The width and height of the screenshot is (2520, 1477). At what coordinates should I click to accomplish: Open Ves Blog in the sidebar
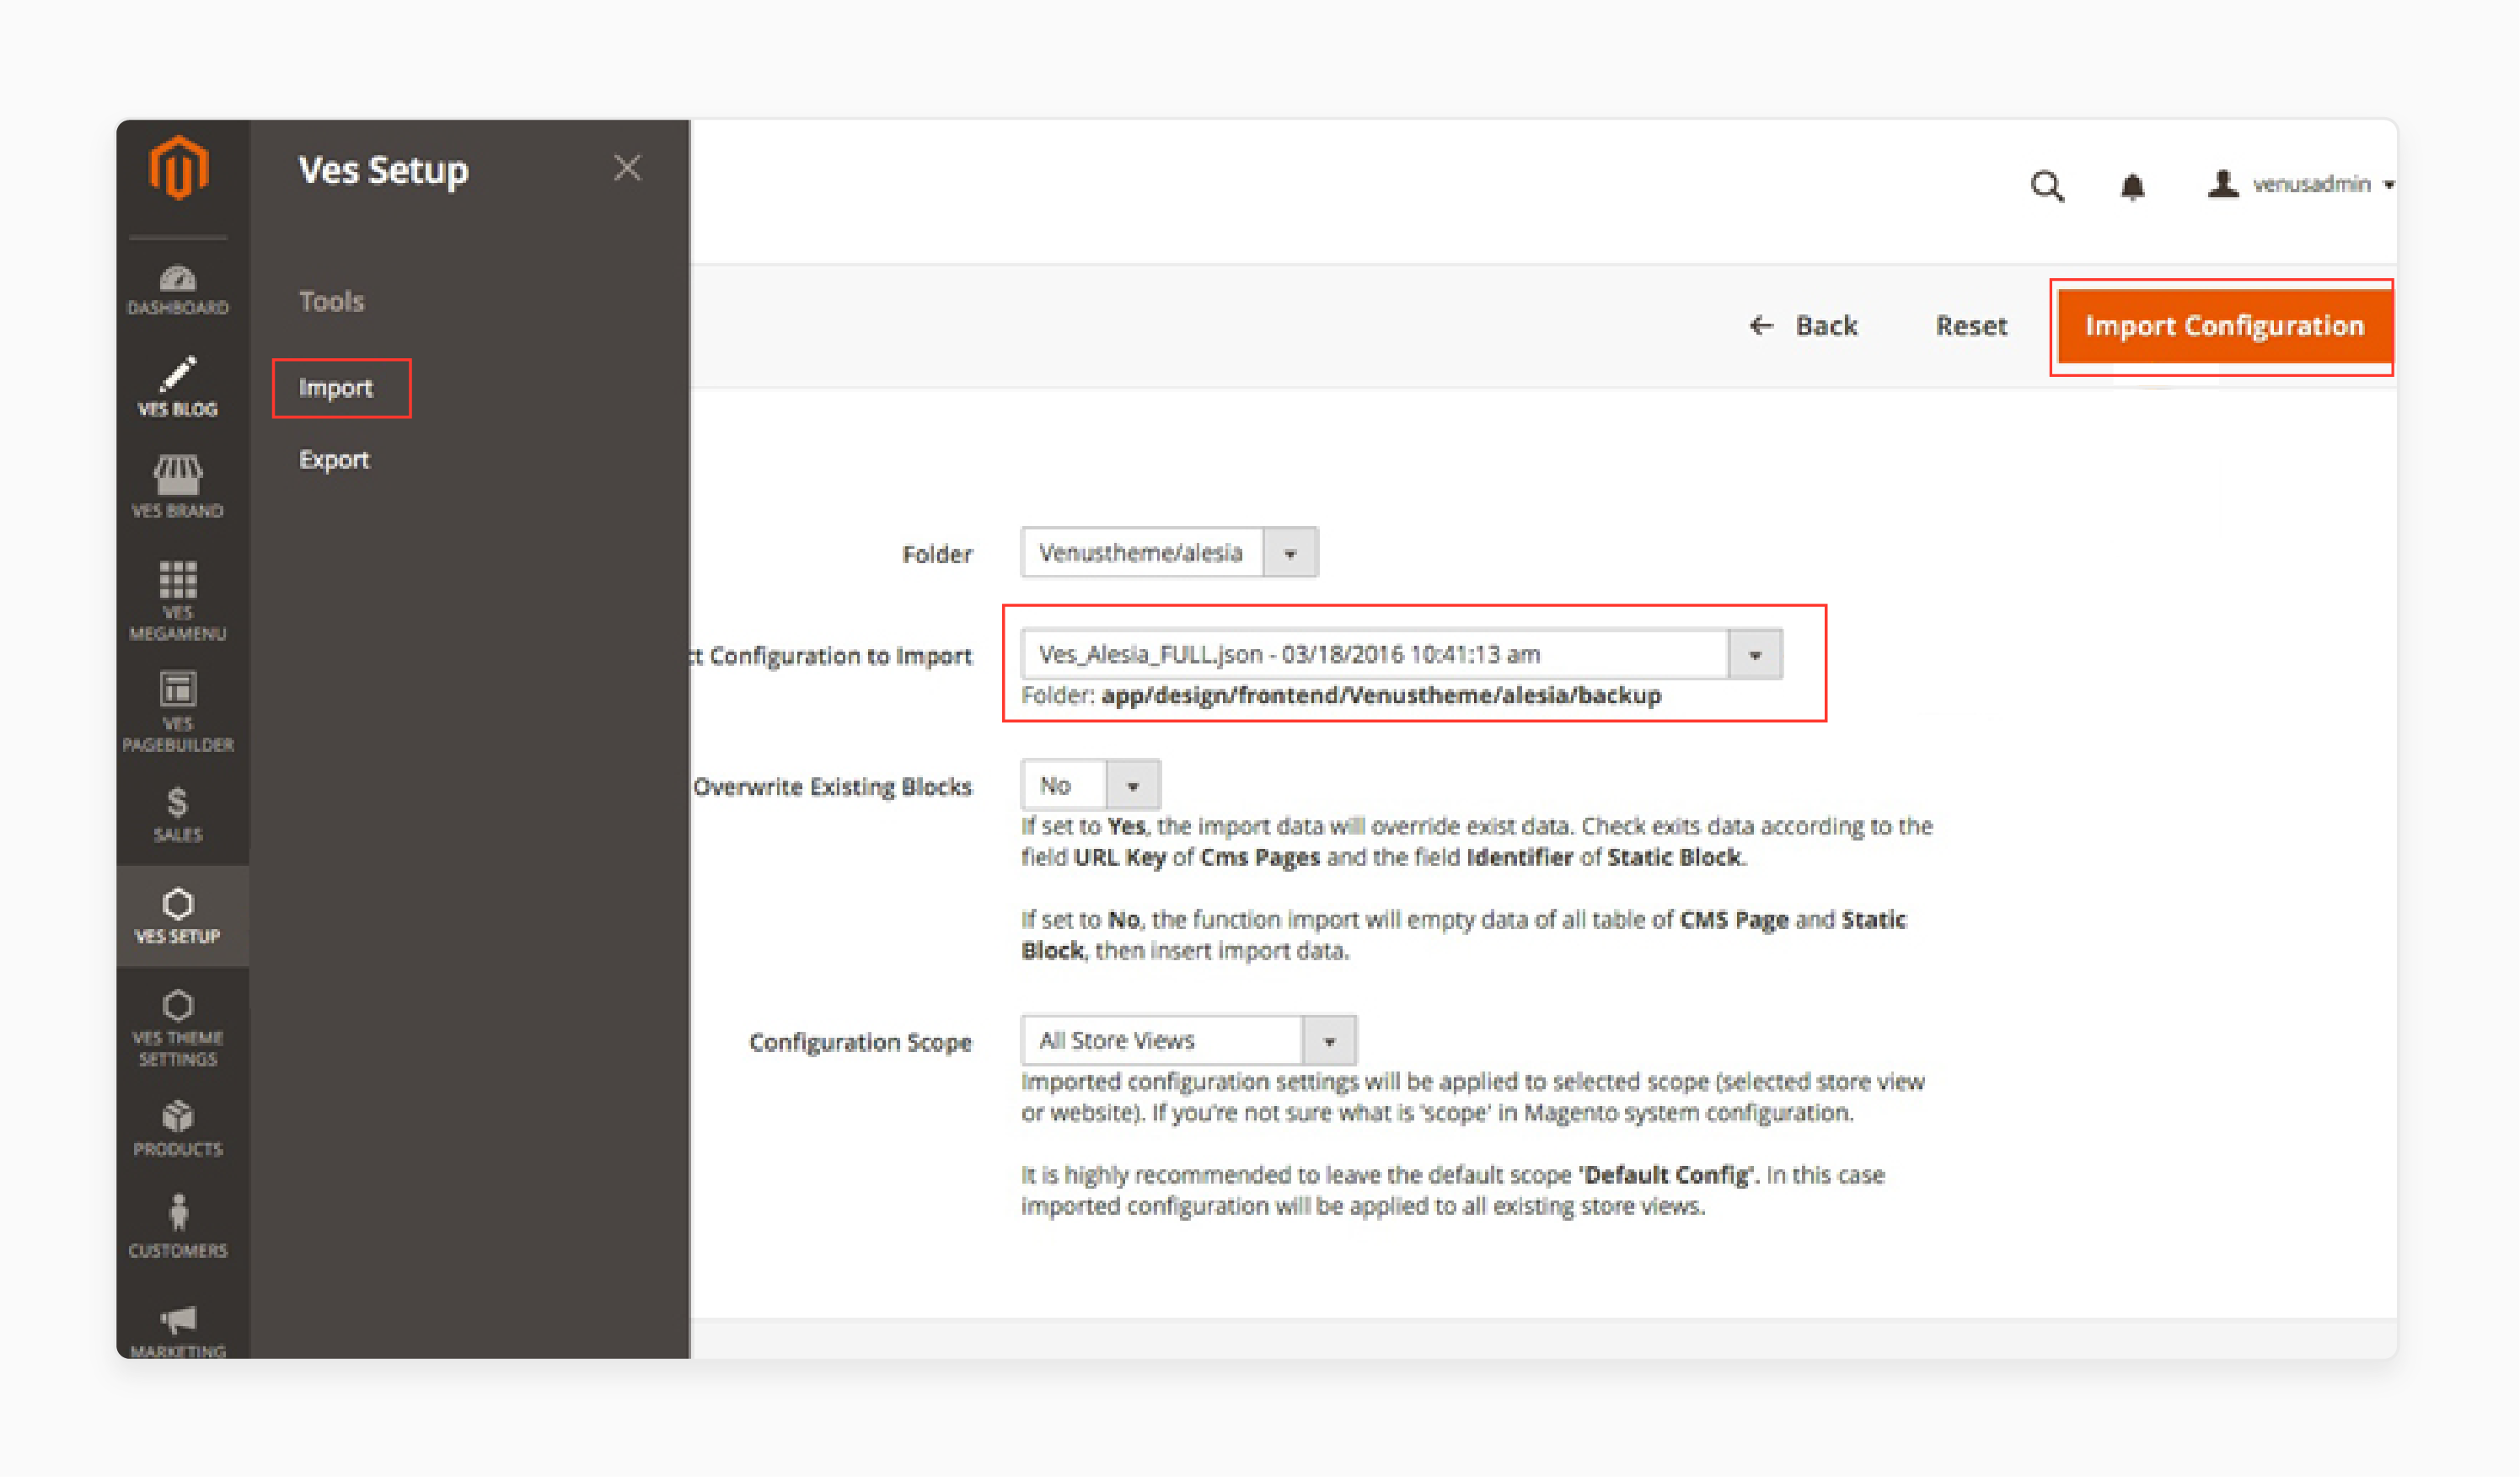[178, 387]
